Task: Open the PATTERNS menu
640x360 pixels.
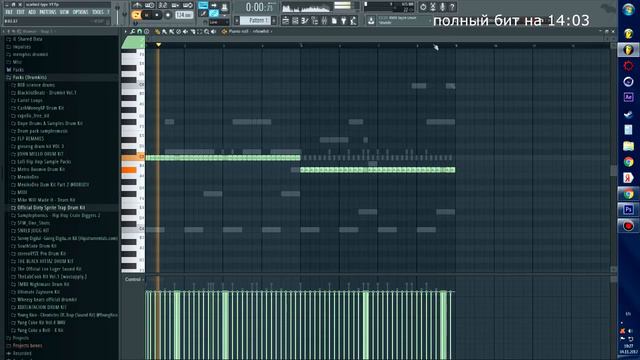Action: coord(48,12)
